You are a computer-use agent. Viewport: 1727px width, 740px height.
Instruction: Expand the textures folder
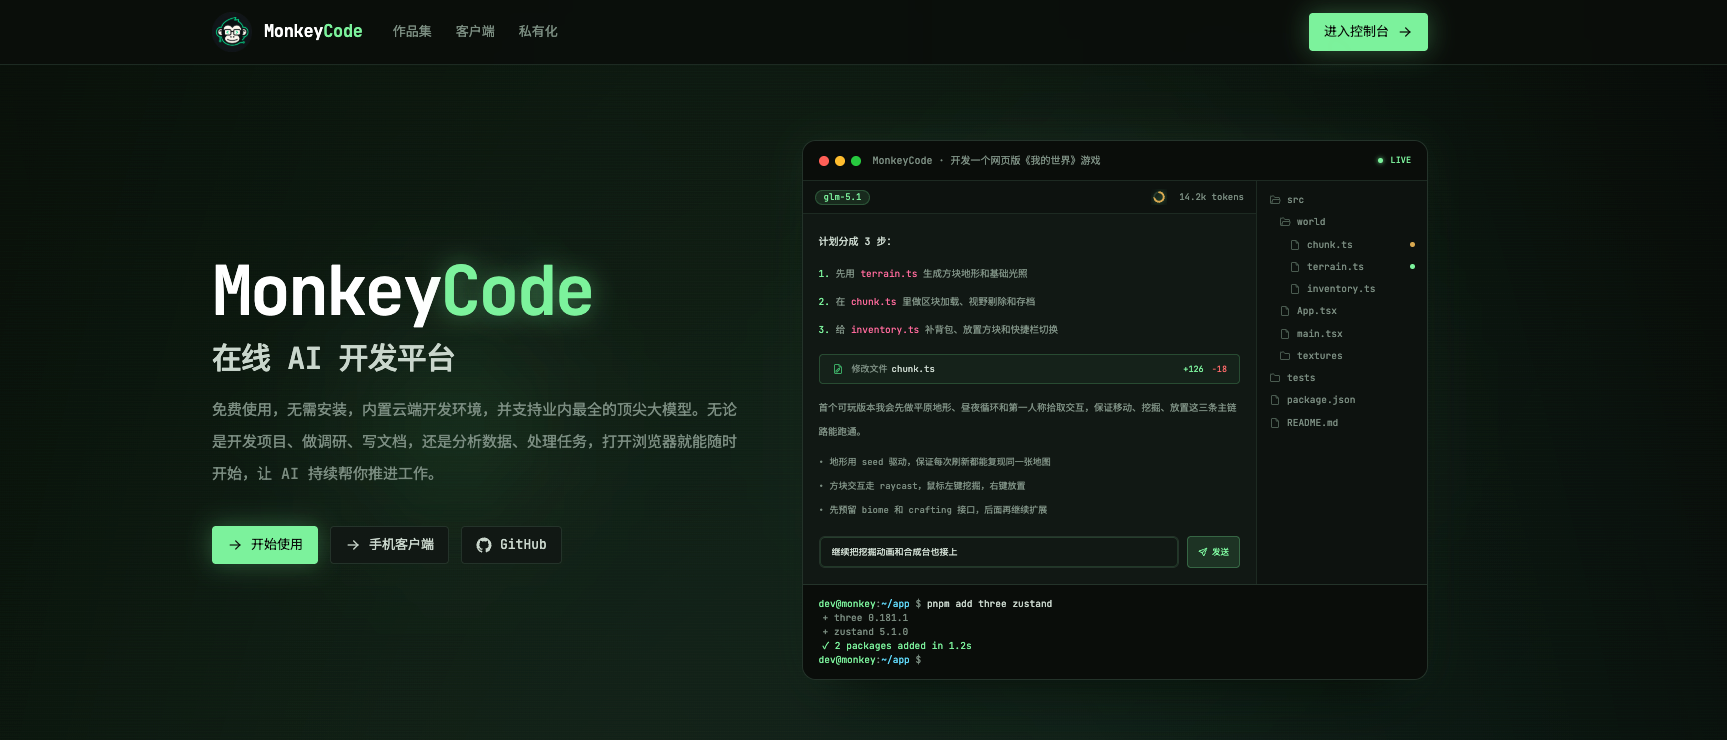click(1311, 356)
